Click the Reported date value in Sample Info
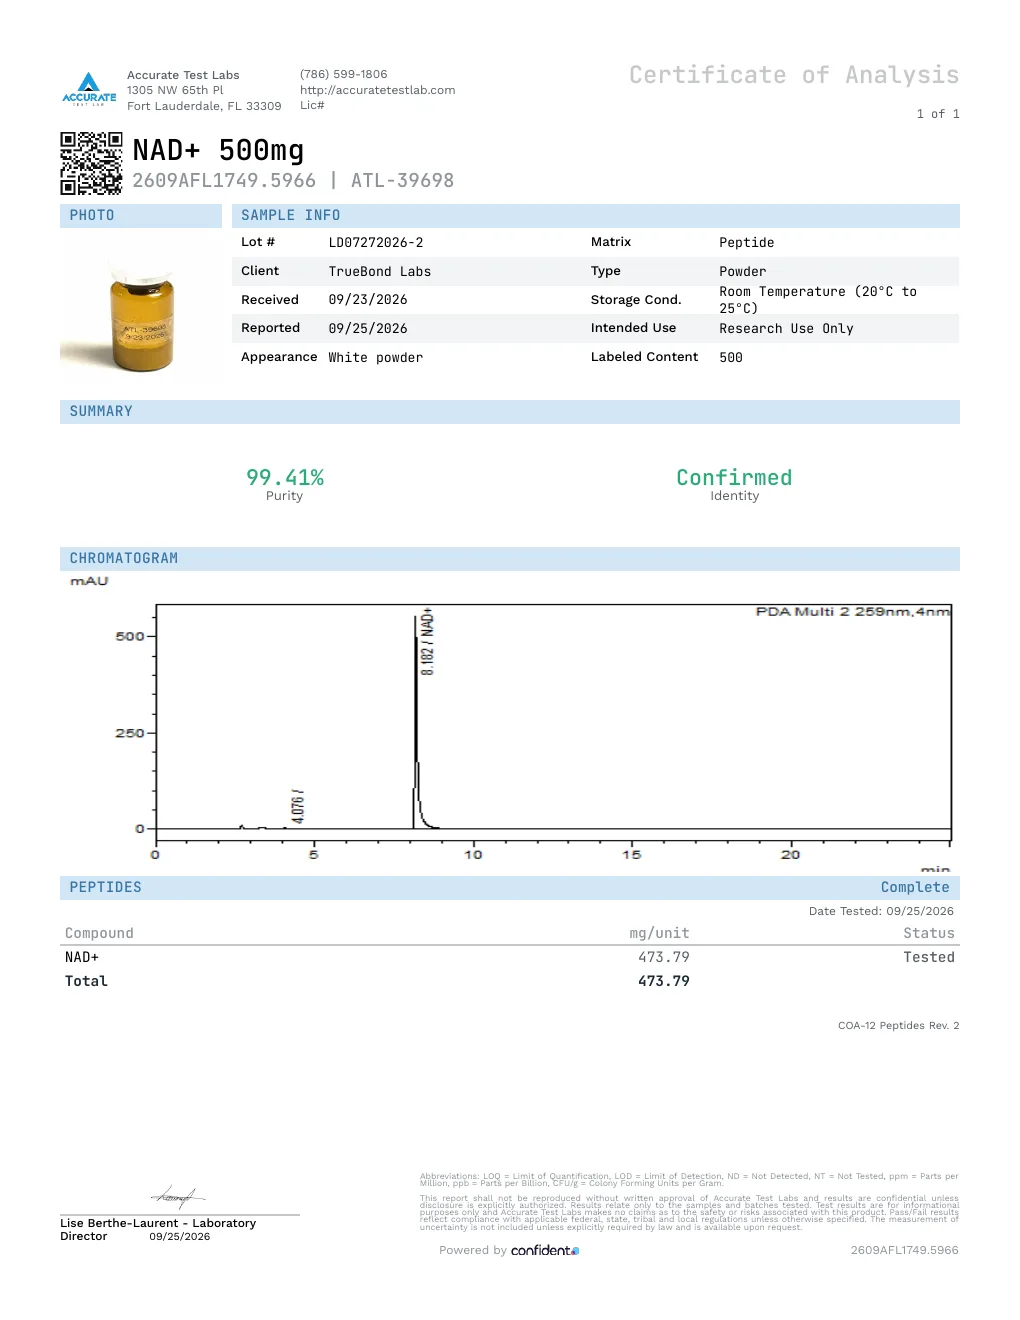This screenshot has width=1020, height=1320. click(x=368, y=329)
